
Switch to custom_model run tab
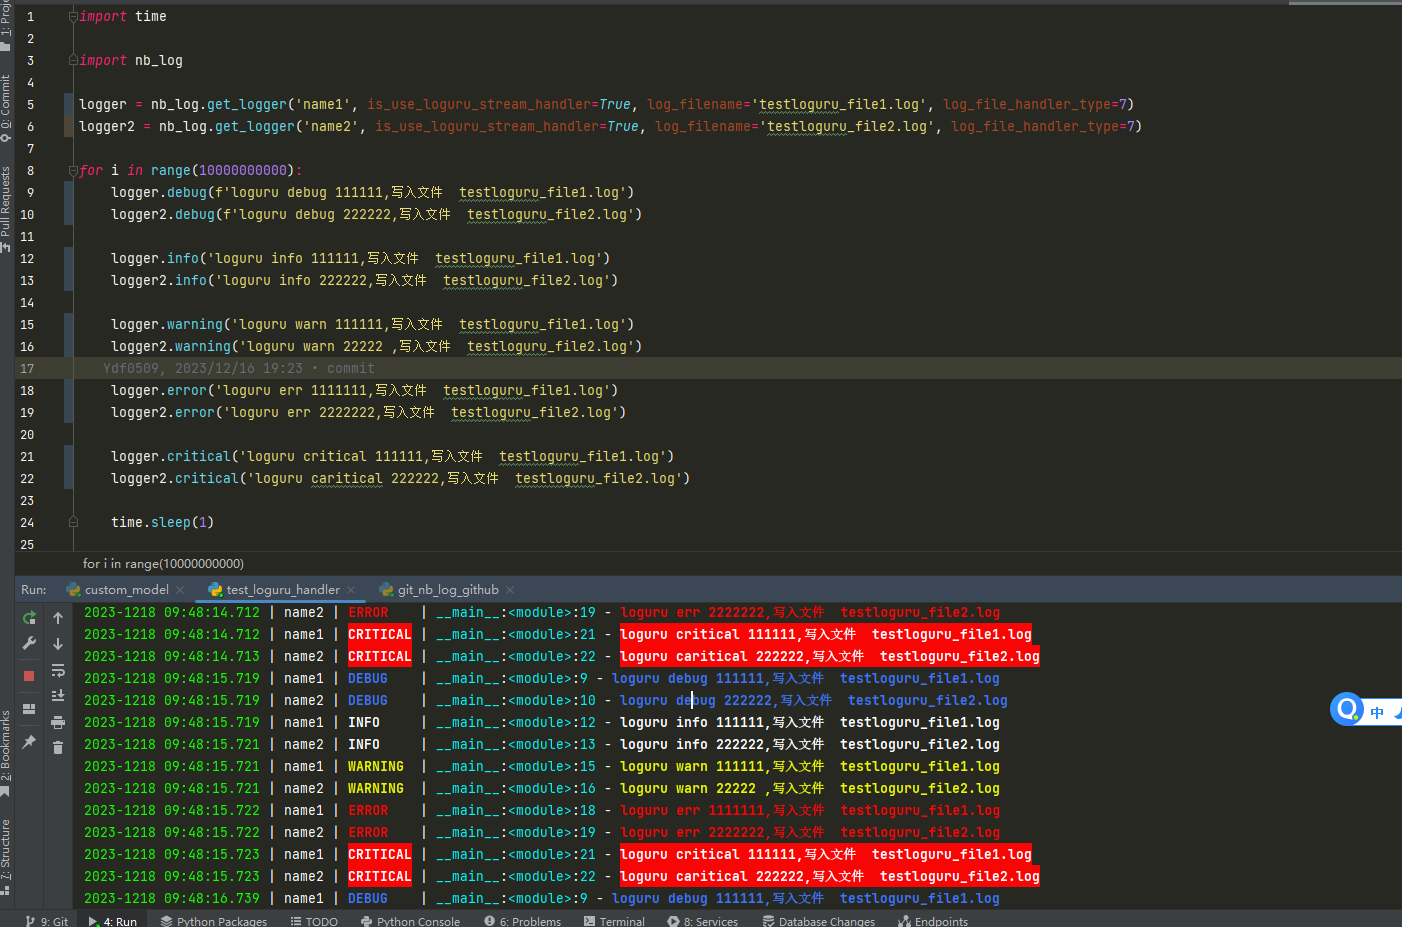[x=126, y=590]
